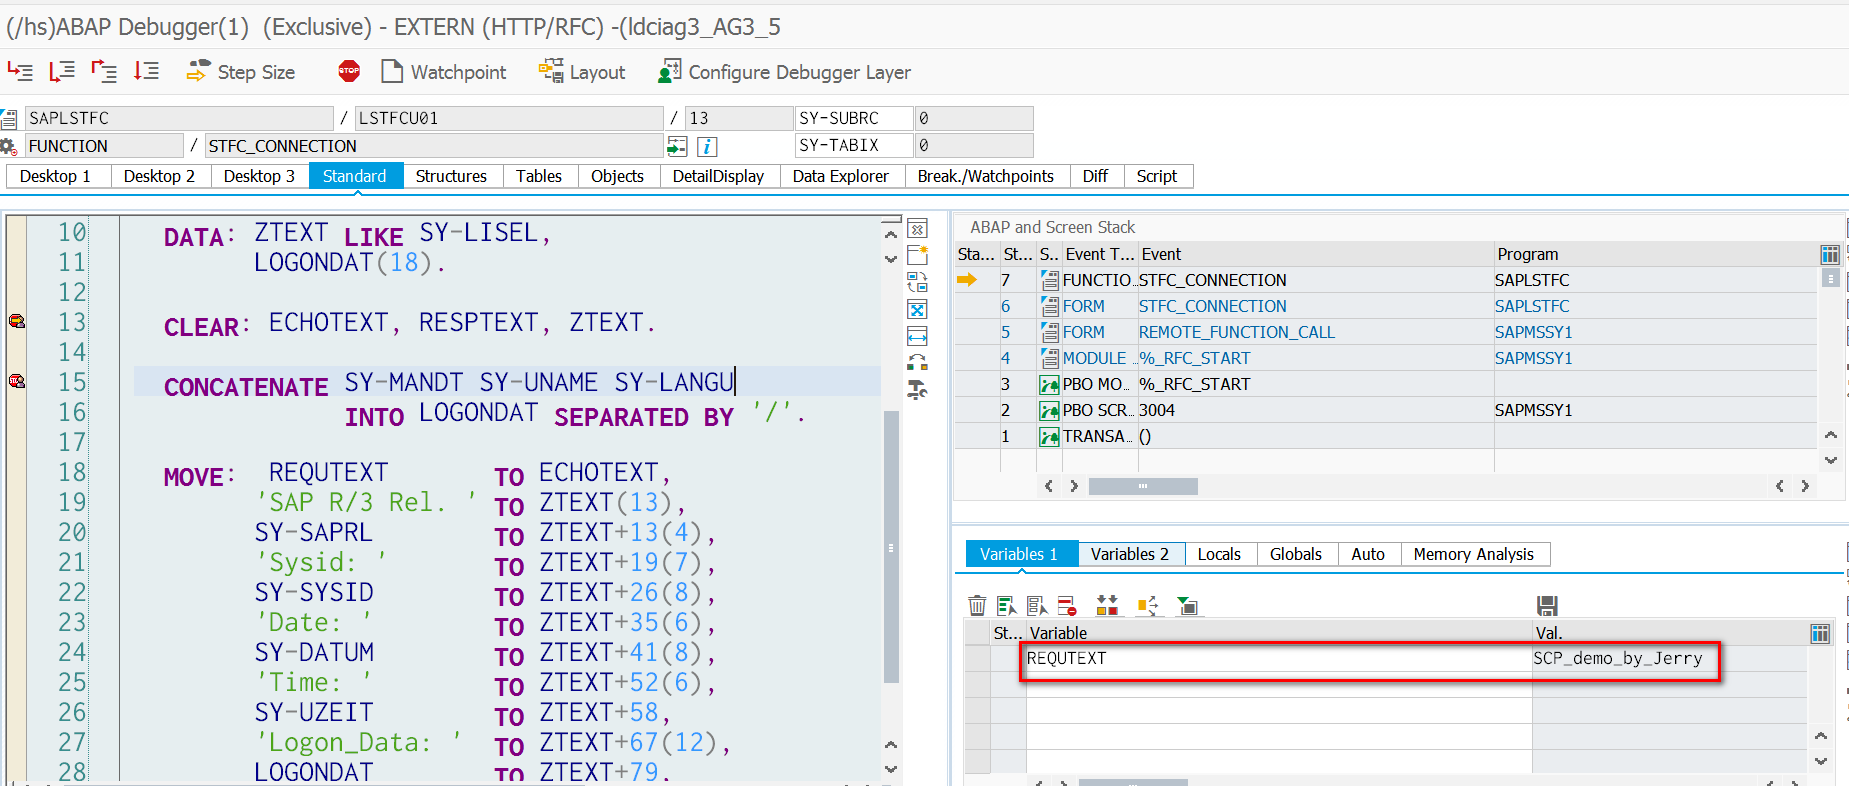Open the DetailDisplay tab
This screenshot has height=786, width=1849.
tap(718, 176)
